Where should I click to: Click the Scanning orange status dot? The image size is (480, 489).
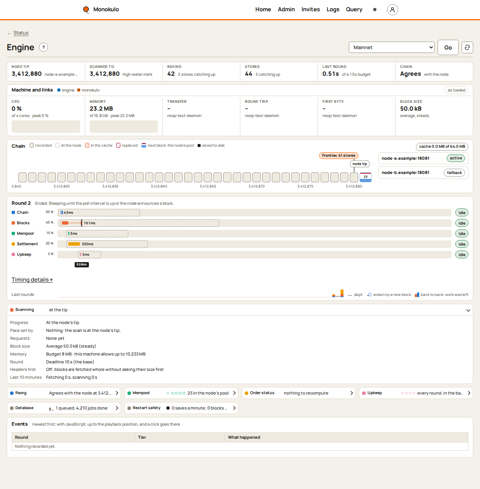12,310
